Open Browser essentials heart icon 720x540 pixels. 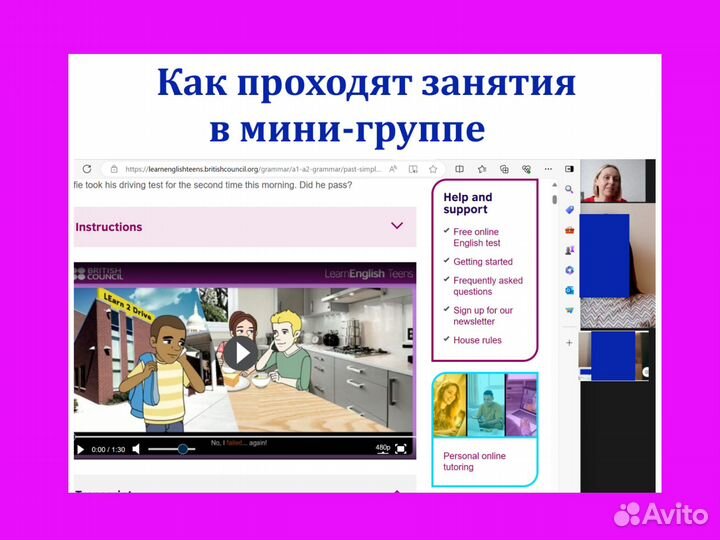click(527, 169)
